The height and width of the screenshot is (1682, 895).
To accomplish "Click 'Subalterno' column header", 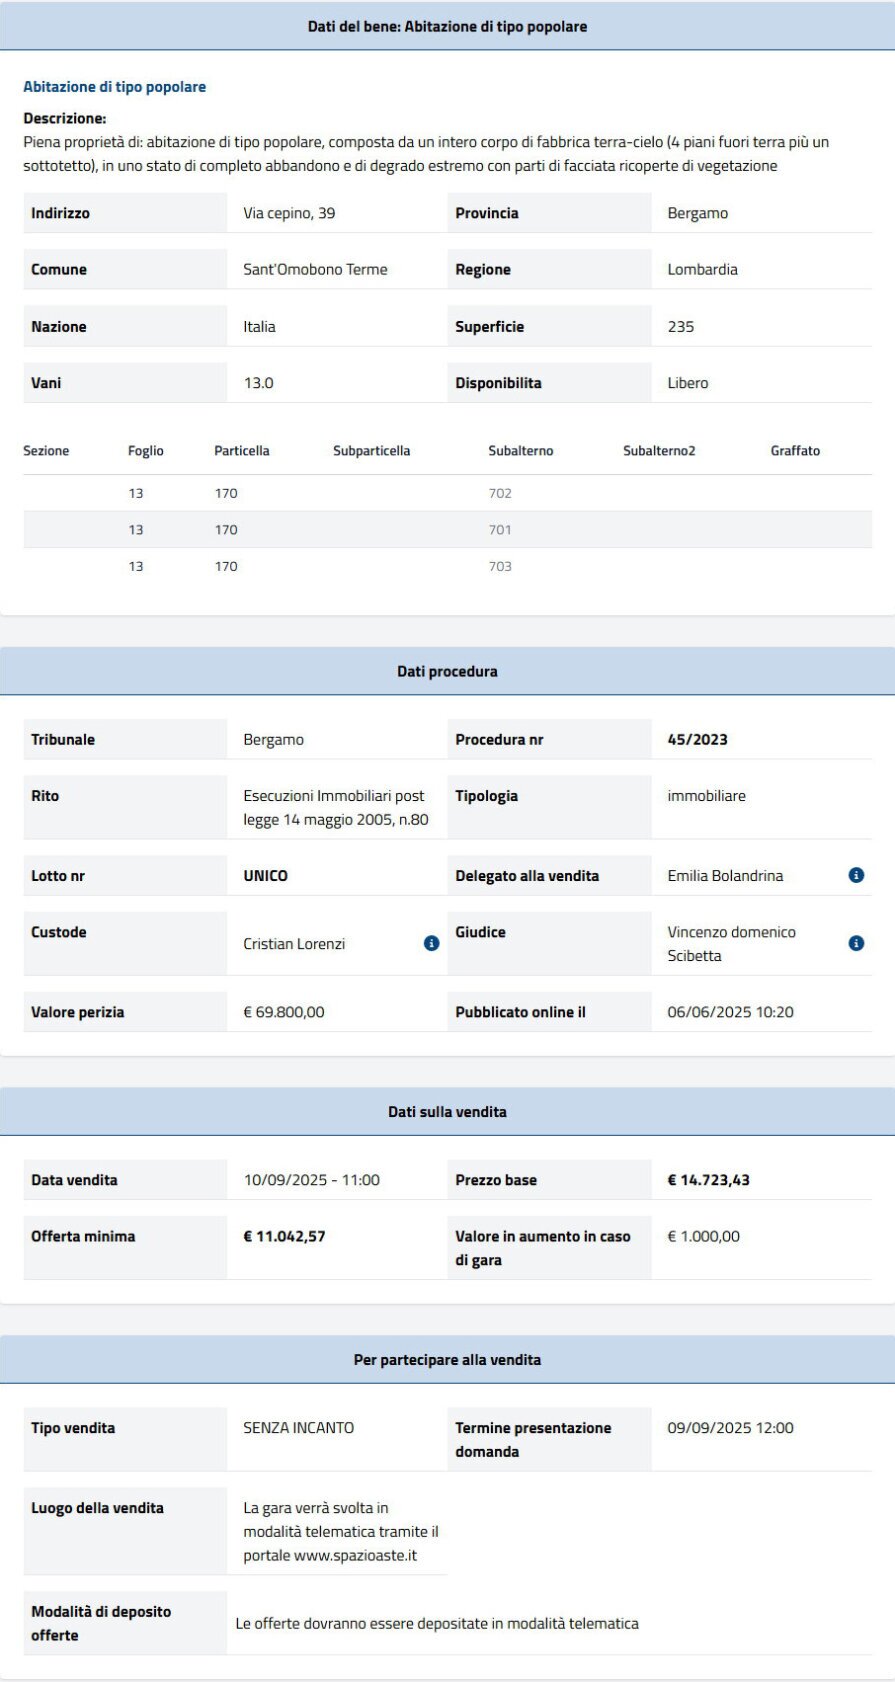I will [520, 451].
